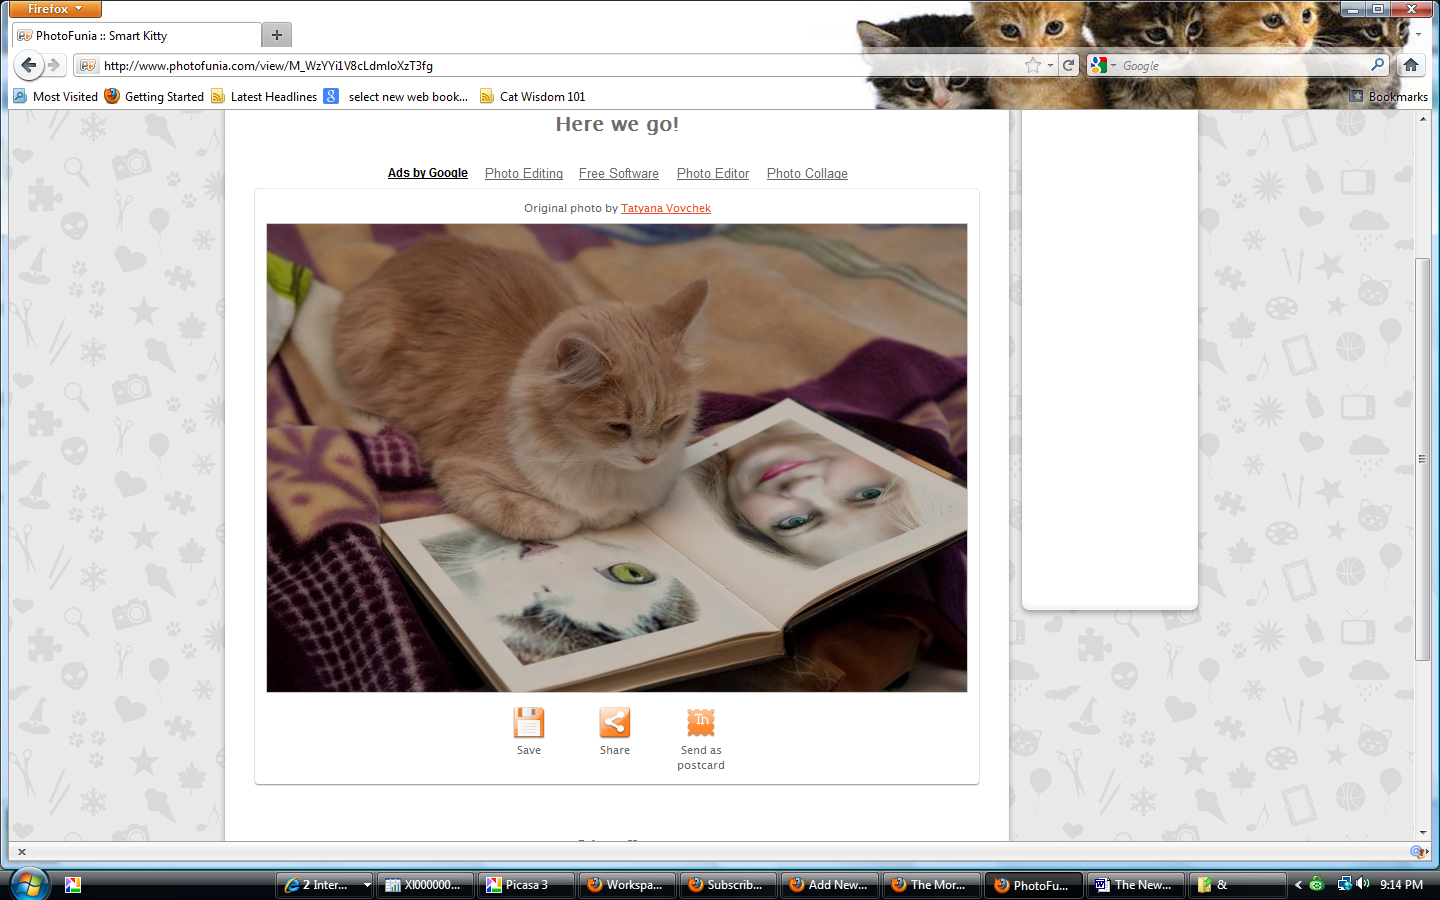The image size is (1440, 900).
Task: Open the Photo Editor ad link
Action: click(x=713, y=173)
